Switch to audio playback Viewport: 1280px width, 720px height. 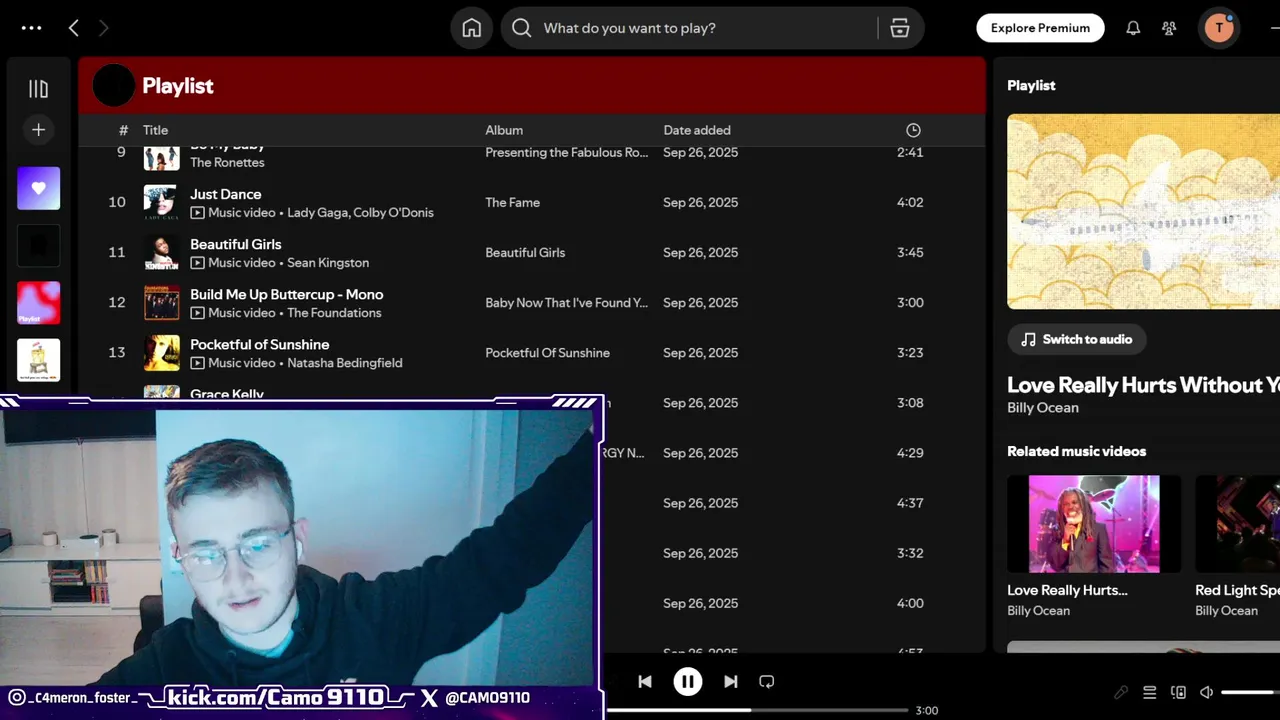(x=1076, y=339)
